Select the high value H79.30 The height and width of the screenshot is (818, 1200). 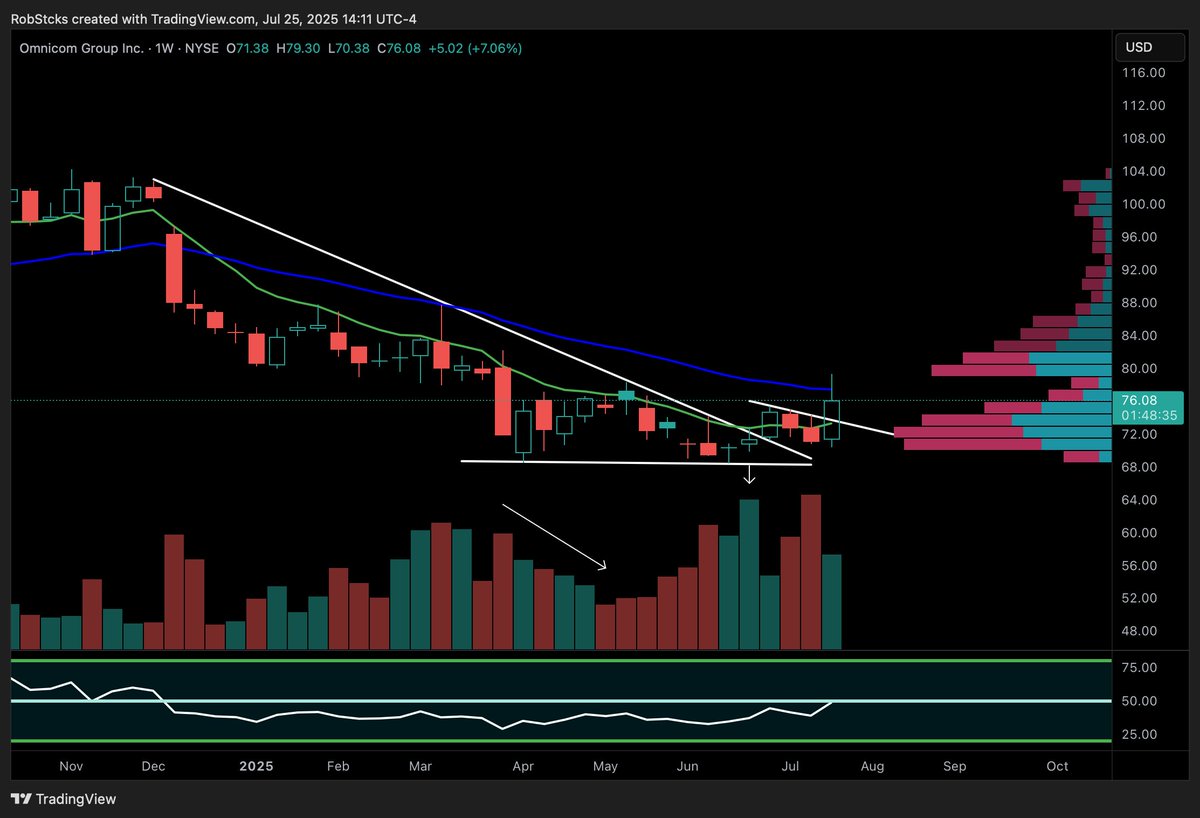[297, 48]
